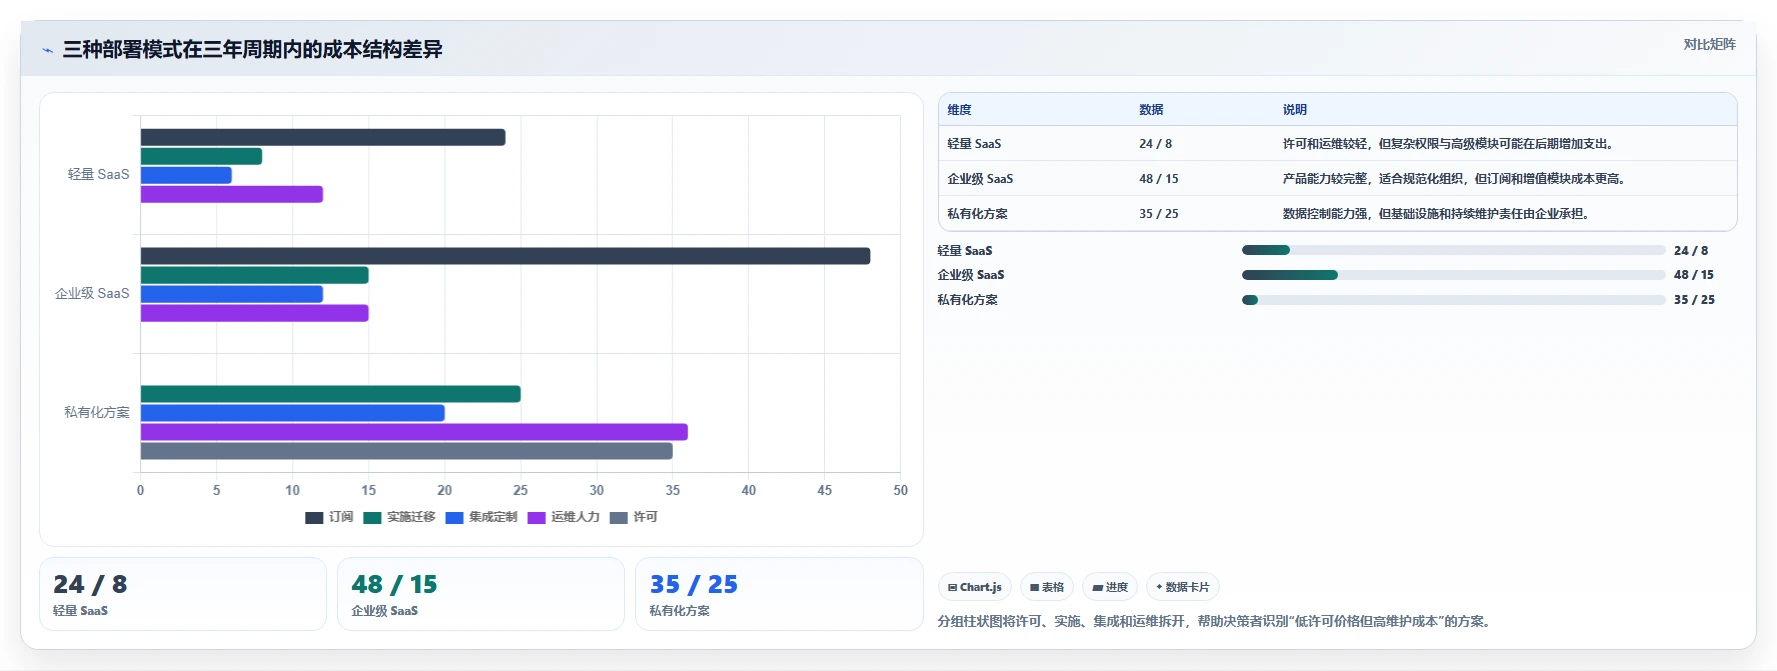Click the Chart.js tag chip
This screenshot has width=1777, height=671.
pyautogui.click(x=975, y=587)
